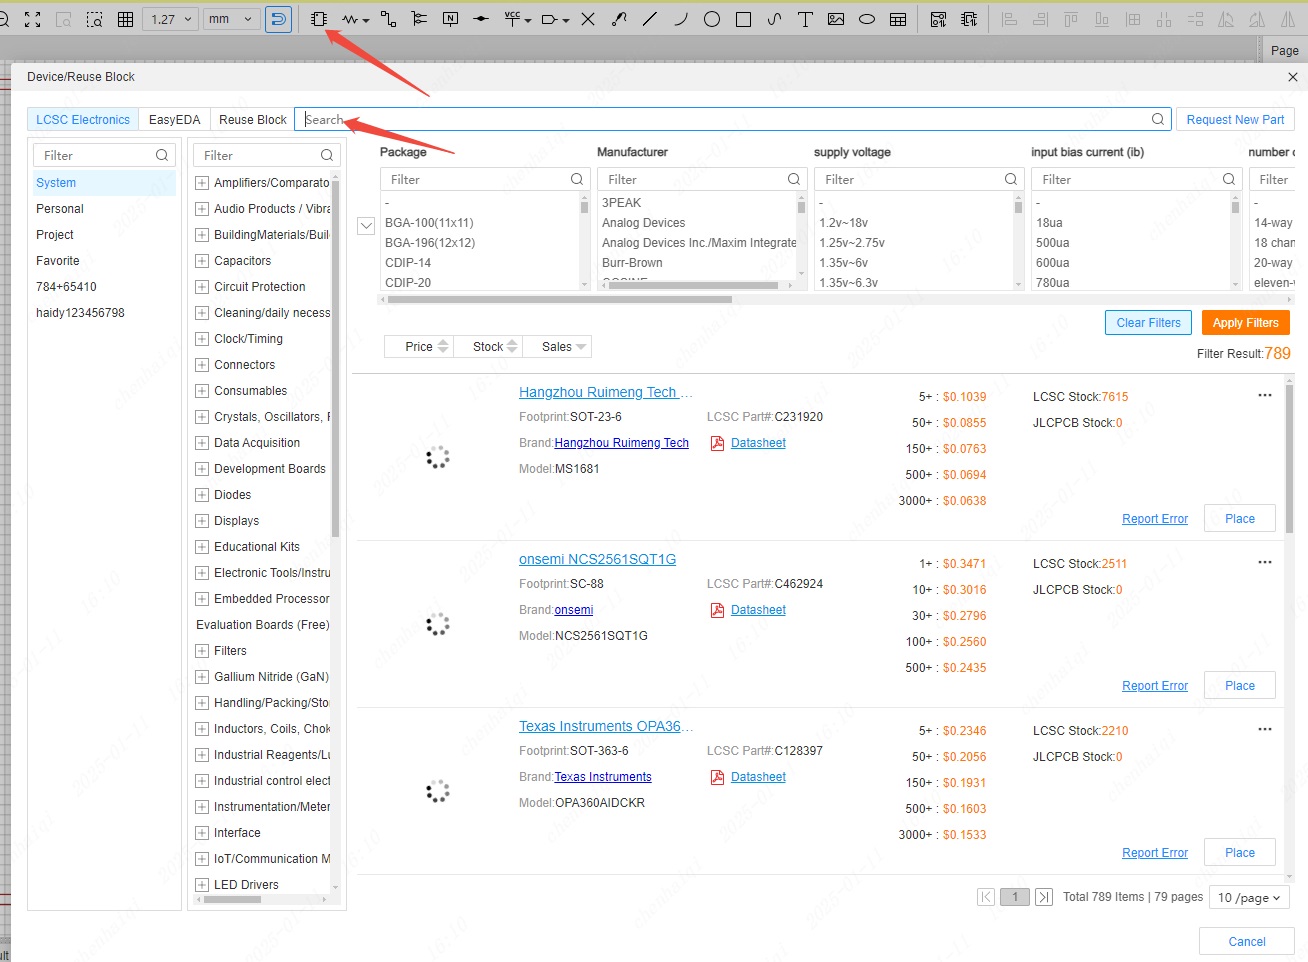This screenshot has width=1308, height=962.
Task: Go to the last page of results
Action: pos(1044,897)
